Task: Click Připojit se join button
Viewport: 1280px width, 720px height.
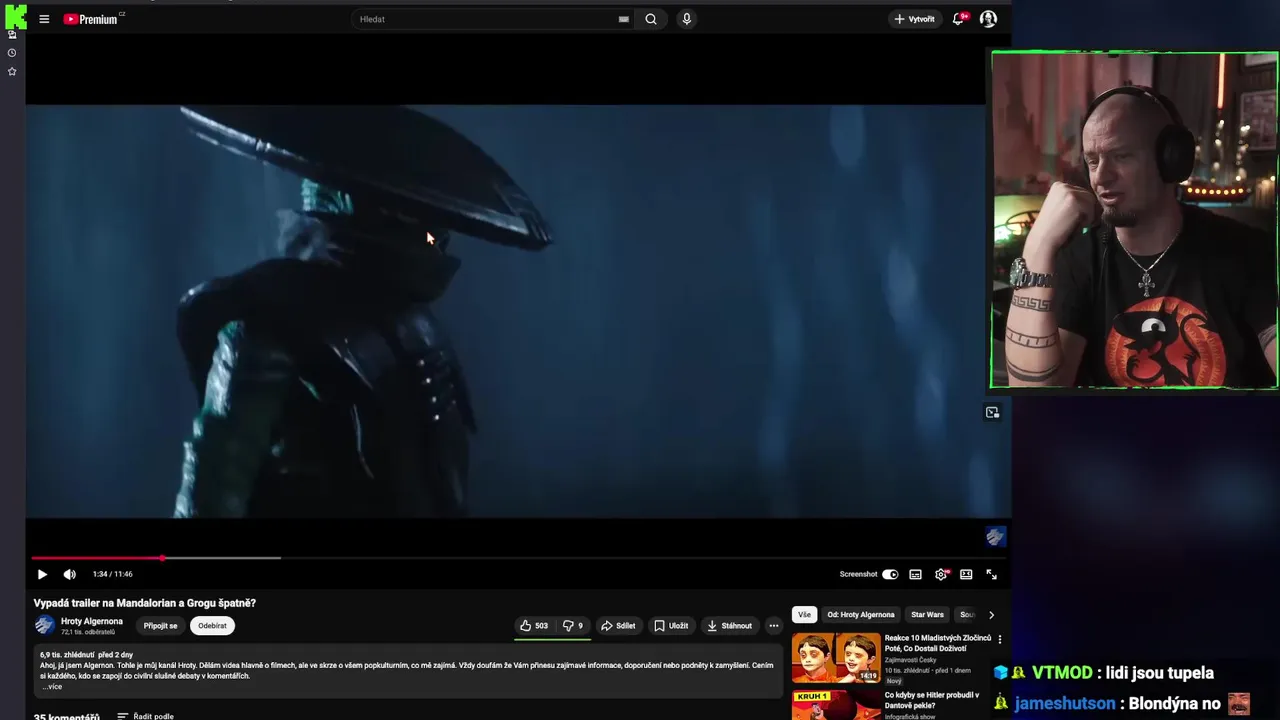Action: [x=160, y=626]
